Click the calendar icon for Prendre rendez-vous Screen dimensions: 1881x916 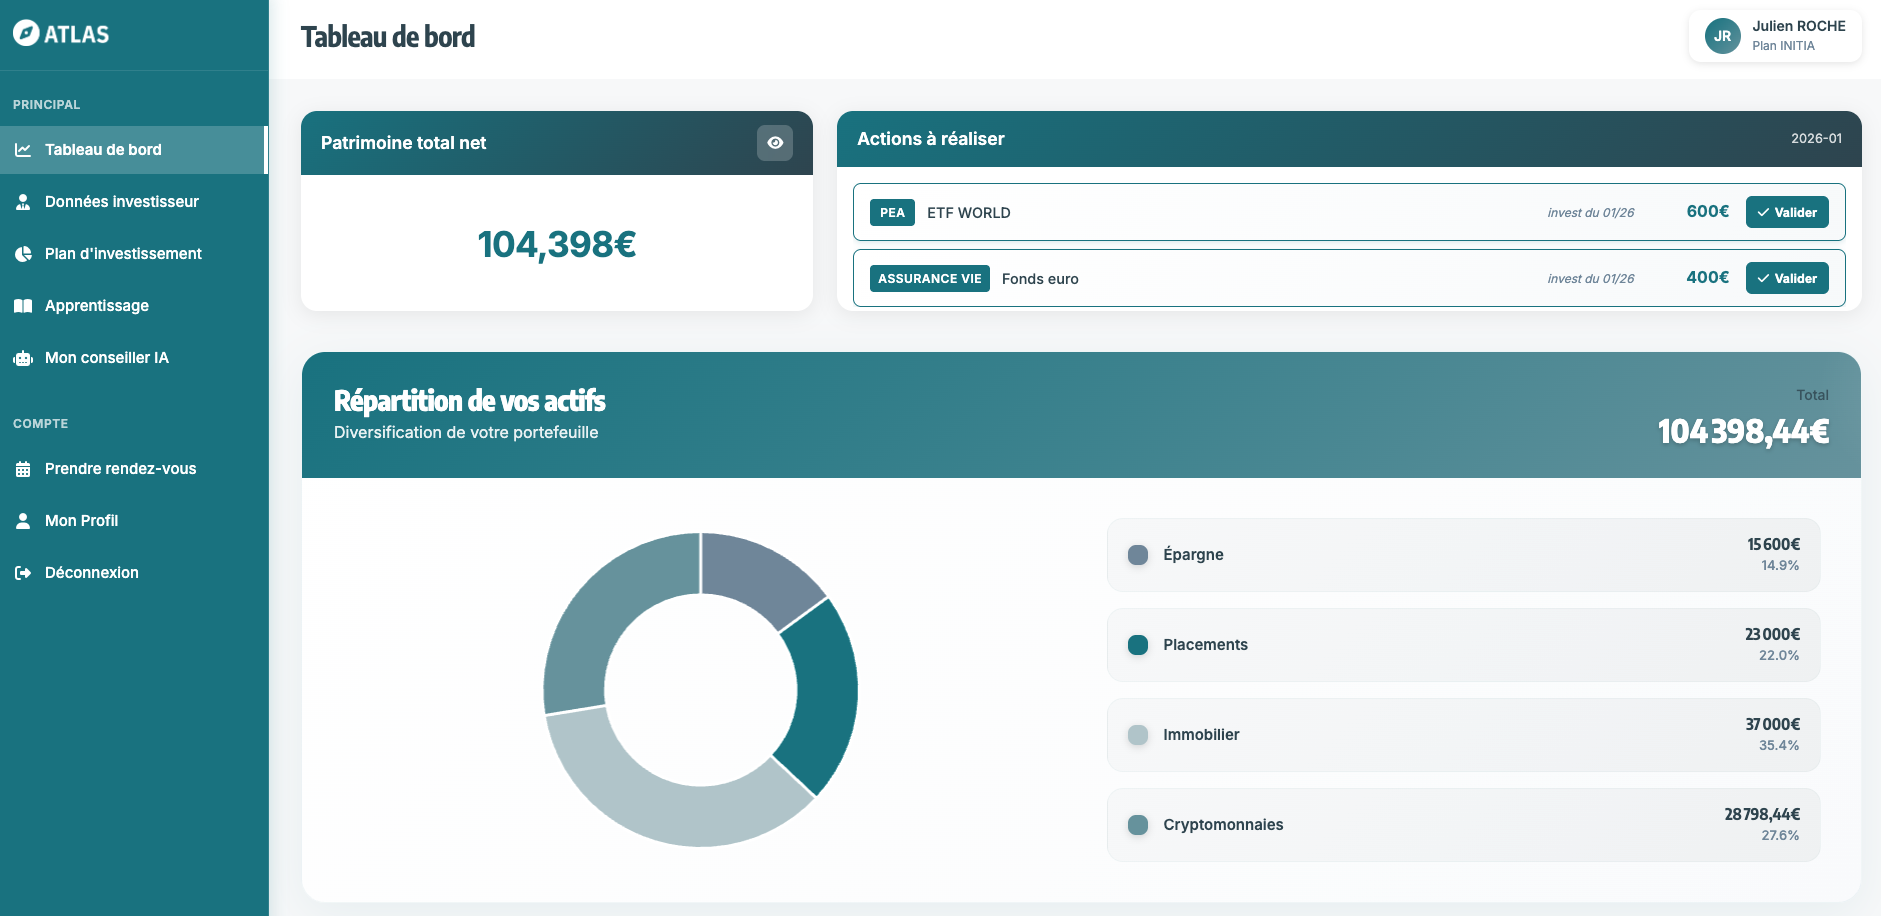[x=23, y=469]
